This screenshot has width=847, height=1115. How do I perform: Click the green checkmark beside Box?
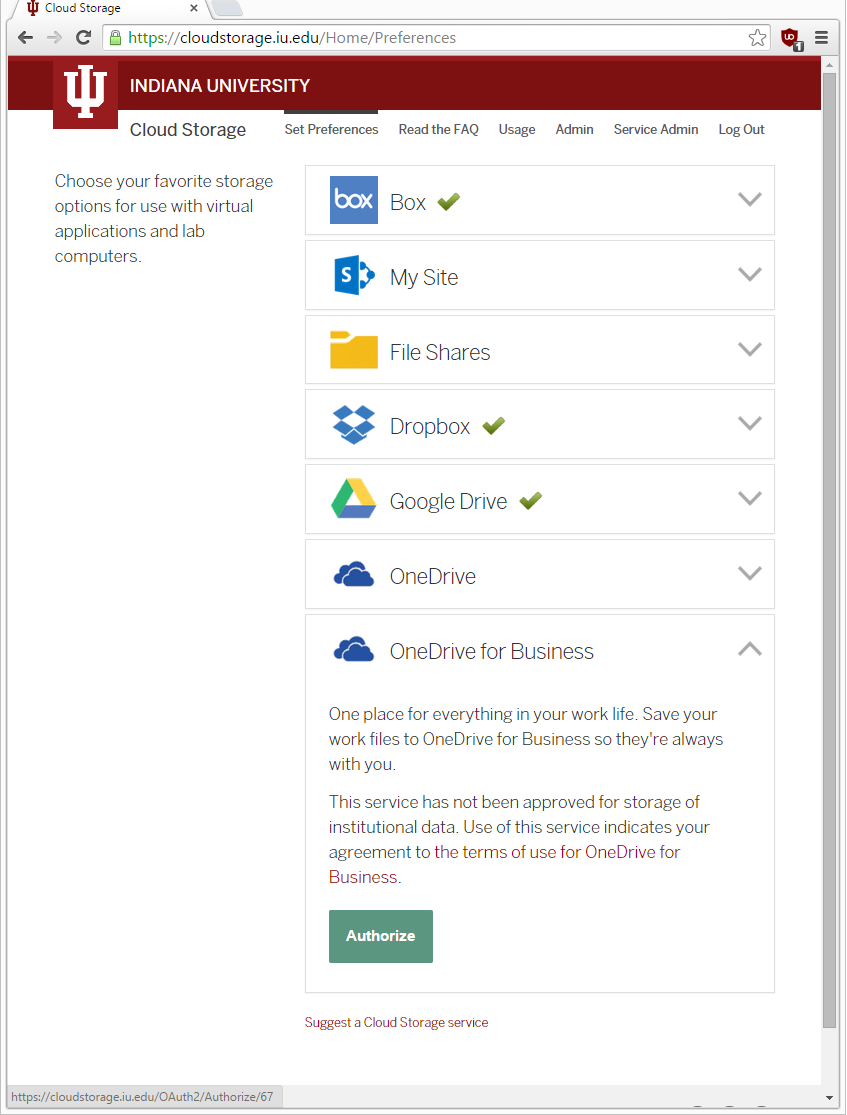(449, 202)
